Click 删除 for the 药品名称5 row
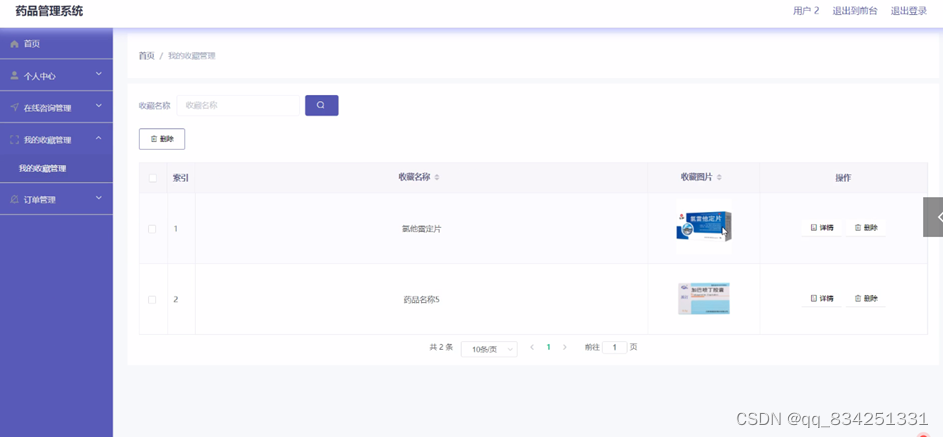The height and width of the screenshot is (437, 943). pos(865,299)
